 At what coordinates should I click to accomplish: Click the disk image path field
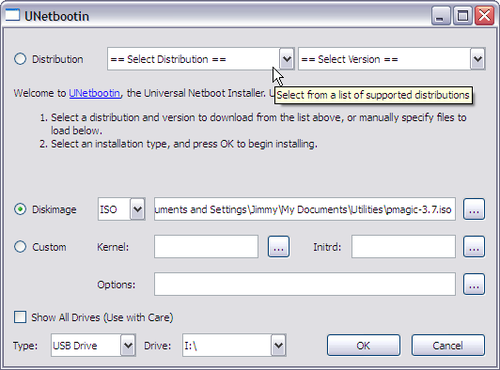point(305,209)
